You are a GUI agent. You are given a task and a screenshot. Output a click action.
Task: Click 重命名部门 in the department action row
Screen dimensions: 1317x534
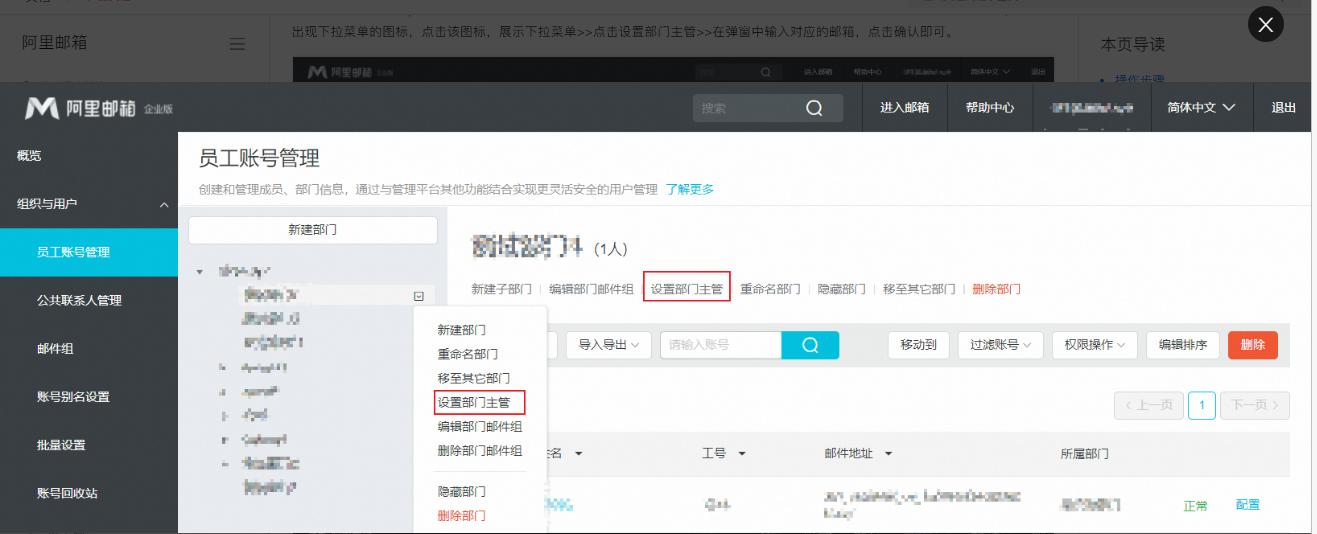click(770, 289)
